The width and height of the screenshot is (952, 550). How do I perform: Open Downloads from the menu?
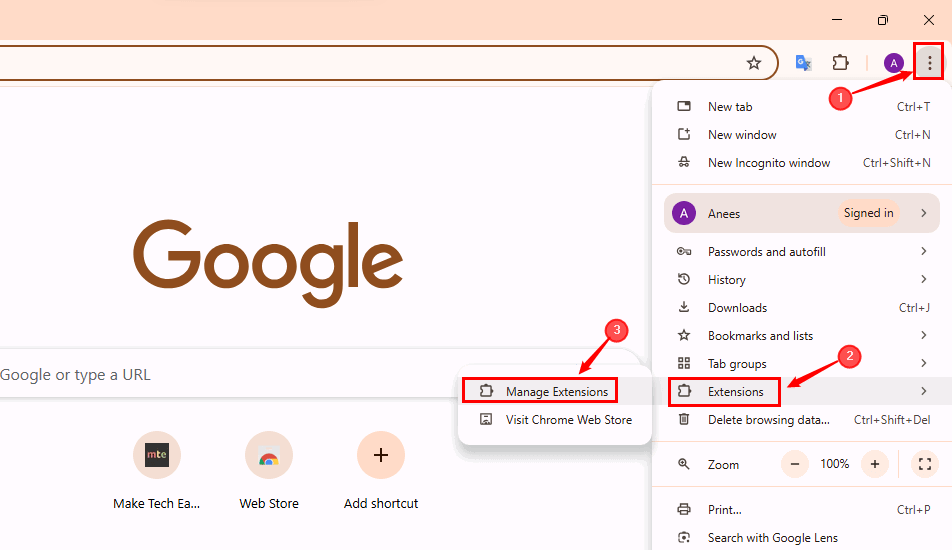(801, 308)
